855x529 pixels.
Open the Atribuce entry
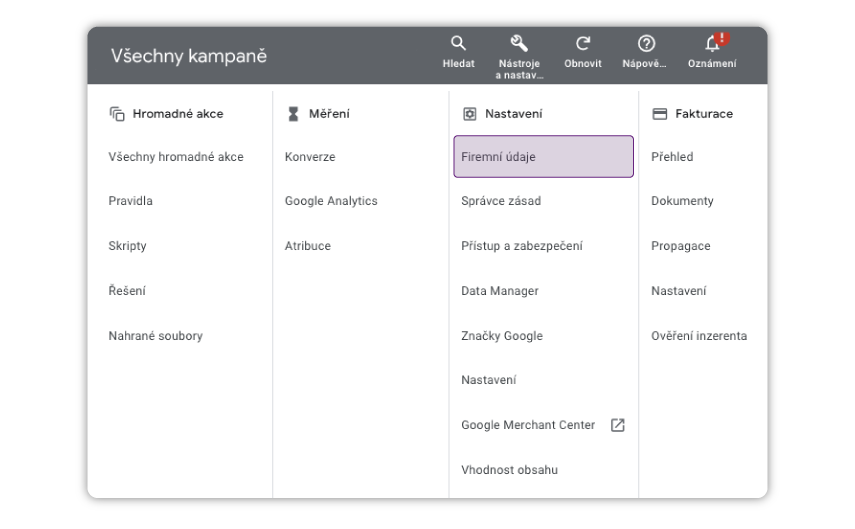(308, 246)
